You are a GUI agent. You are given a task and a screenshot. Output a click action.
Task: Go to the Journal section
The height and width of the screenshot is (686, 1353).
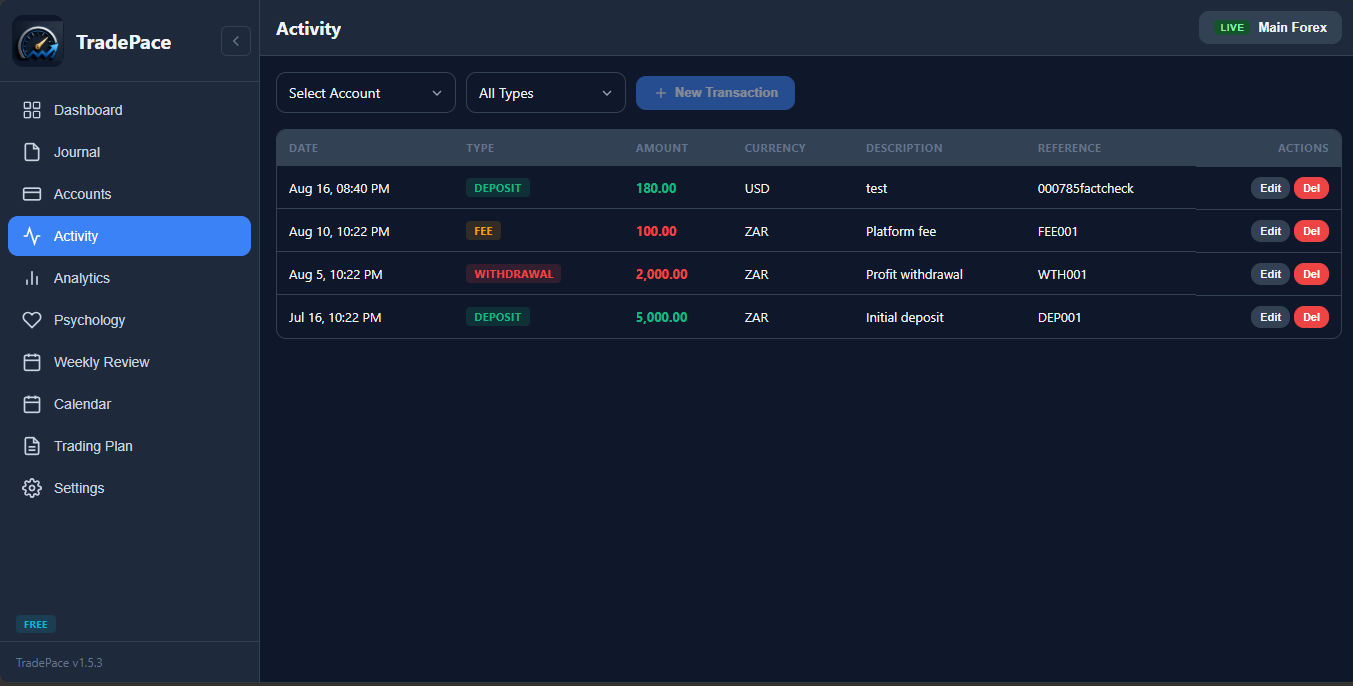(129, 152)
